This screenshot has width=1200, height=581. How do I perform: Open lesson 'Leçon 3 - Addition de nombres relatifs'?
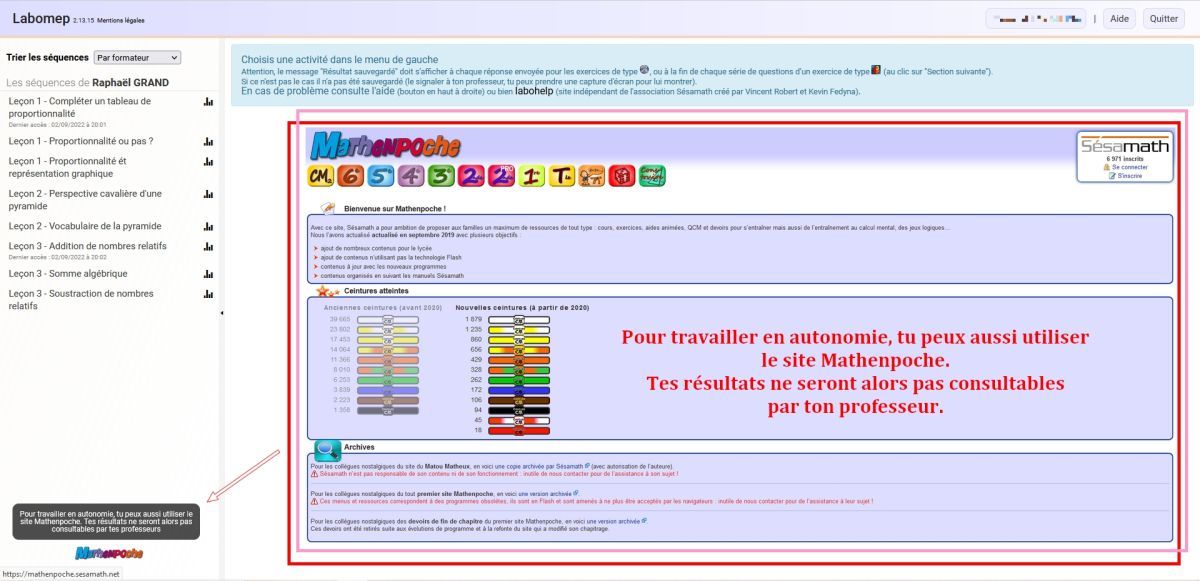tap(88, 246)
